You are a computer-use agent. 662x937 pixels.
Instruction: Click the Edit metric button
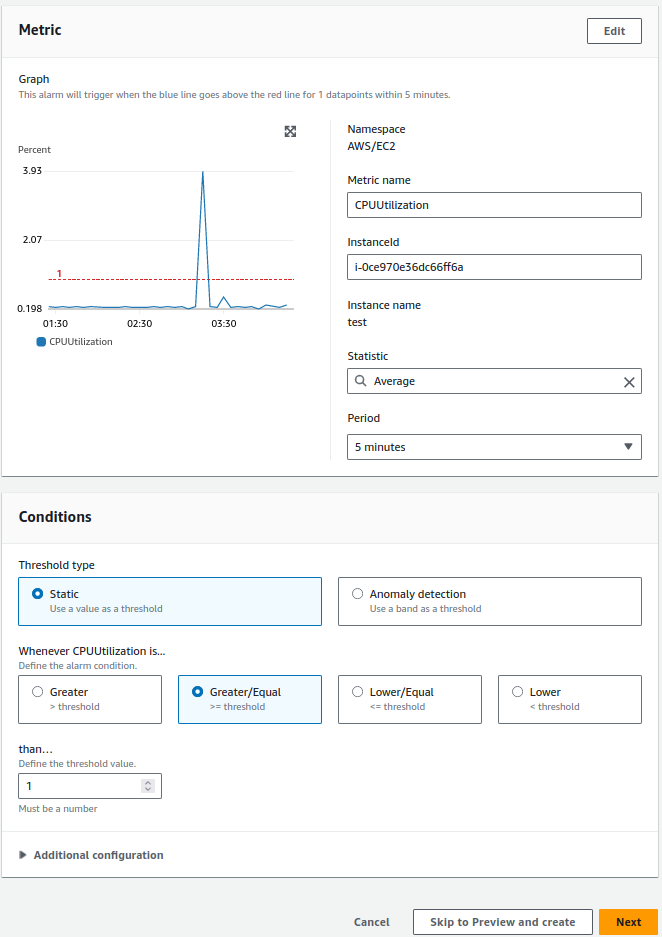pyautogui.click(x=614, y=31)
